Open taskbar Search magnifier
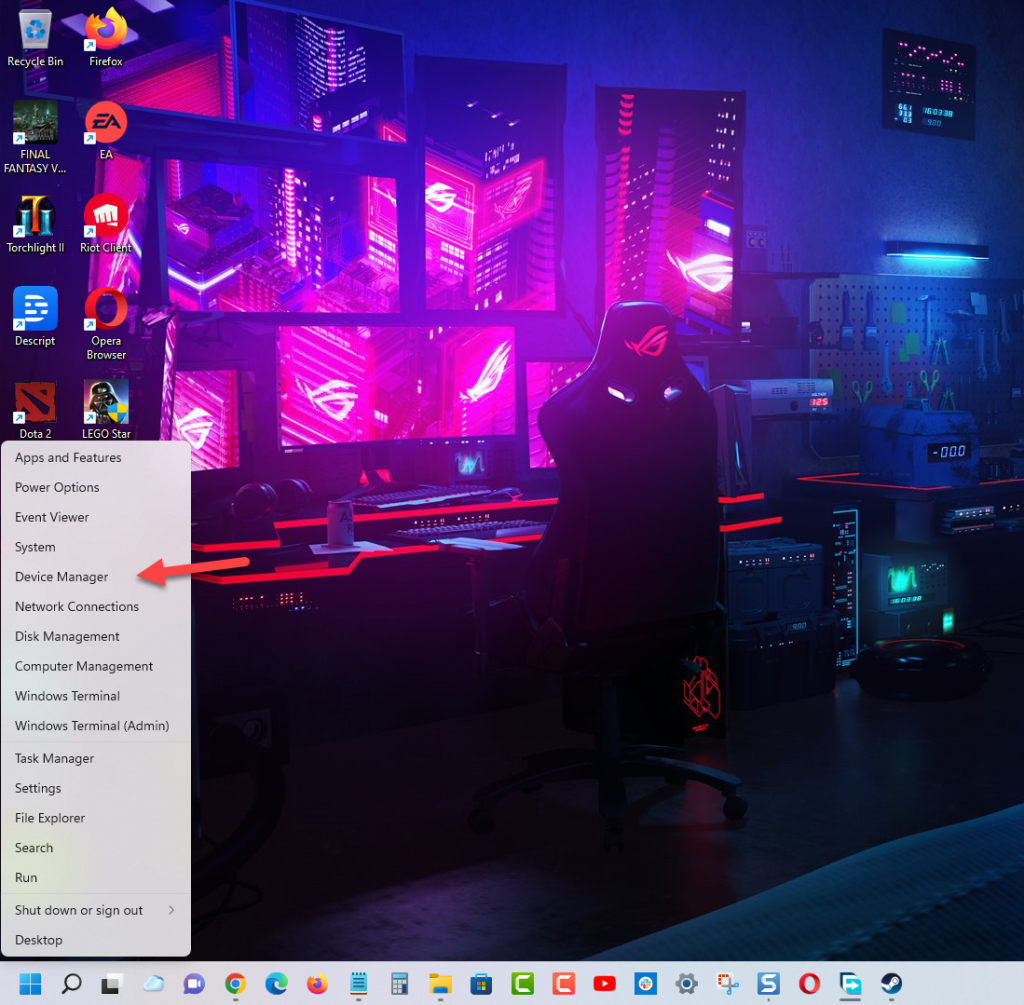 71,983
